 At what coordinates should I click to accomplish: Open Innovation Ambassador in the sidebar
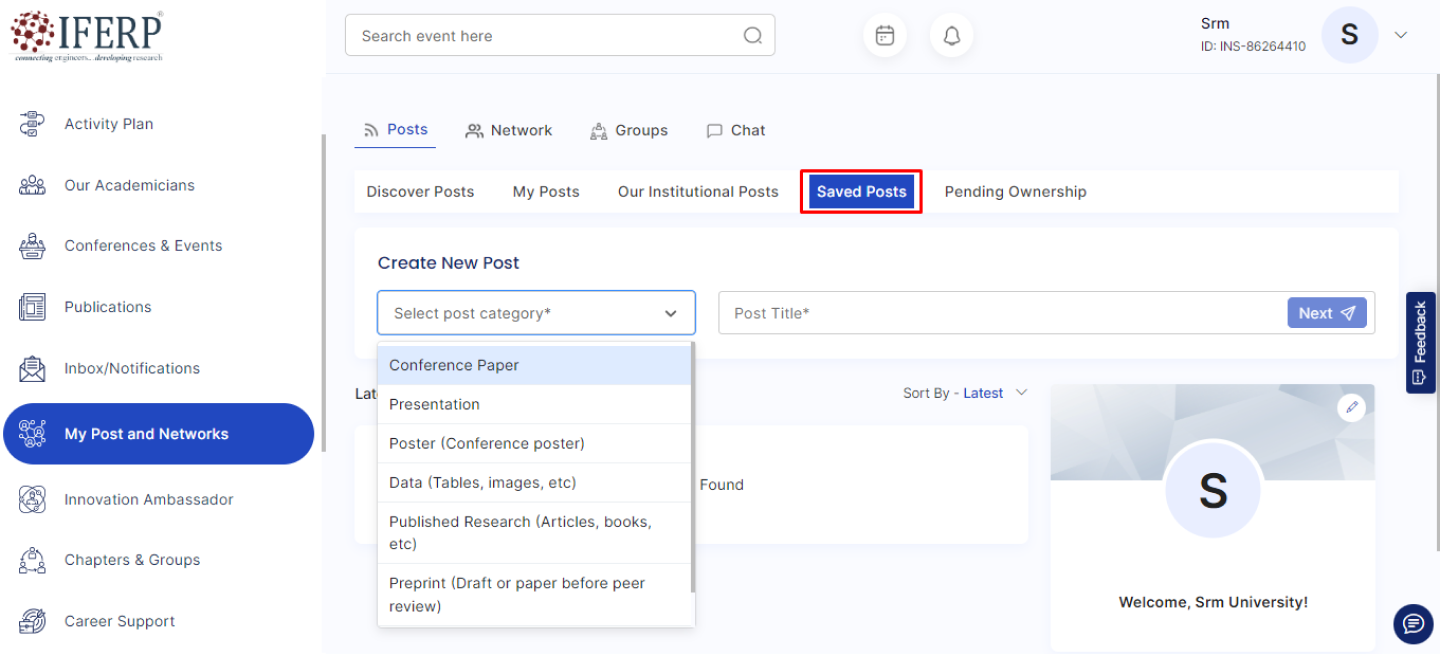coord(148,499)
